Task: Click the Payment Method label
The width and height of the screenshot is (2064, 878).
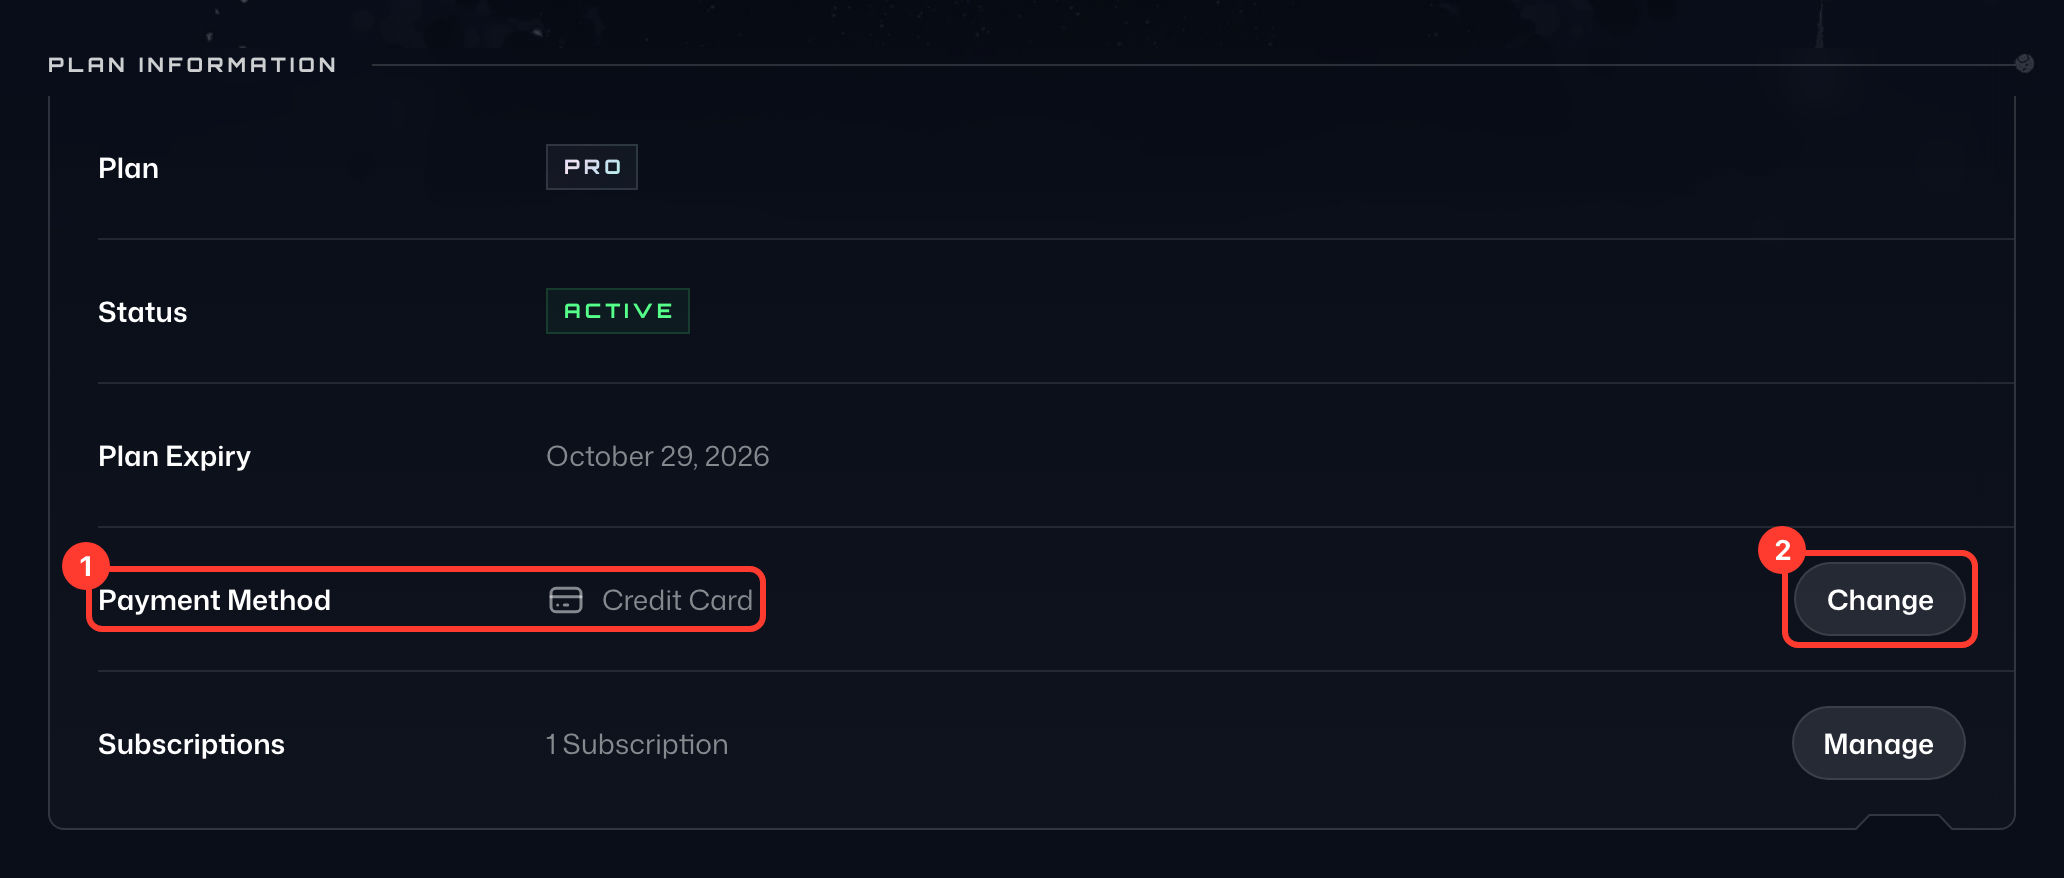Action: 214,600
